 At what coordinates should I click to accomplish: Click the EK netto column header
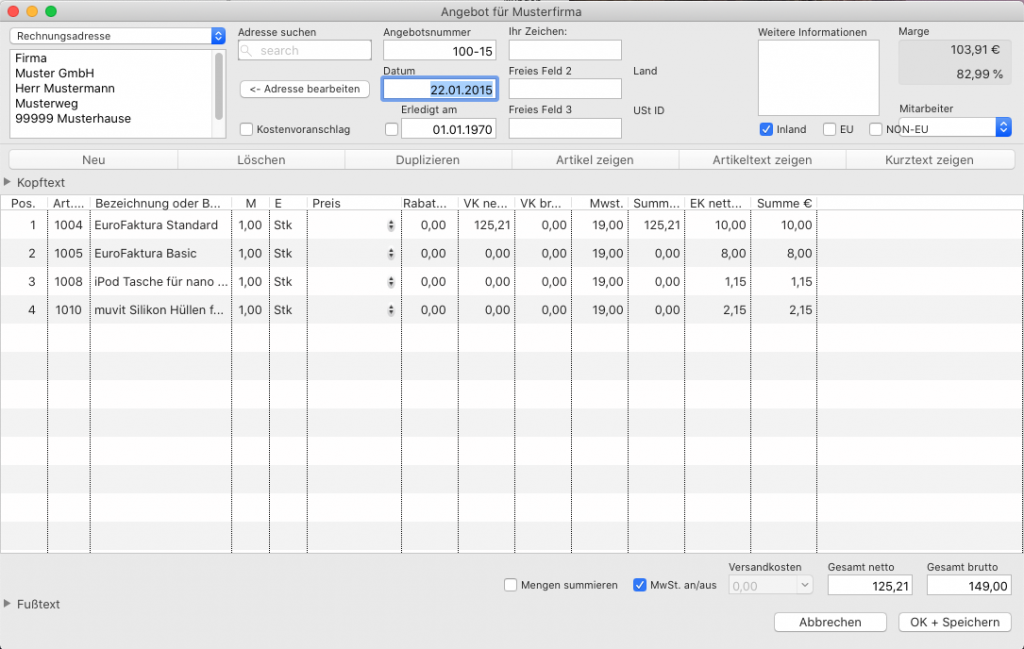click(x=718, y=204)
